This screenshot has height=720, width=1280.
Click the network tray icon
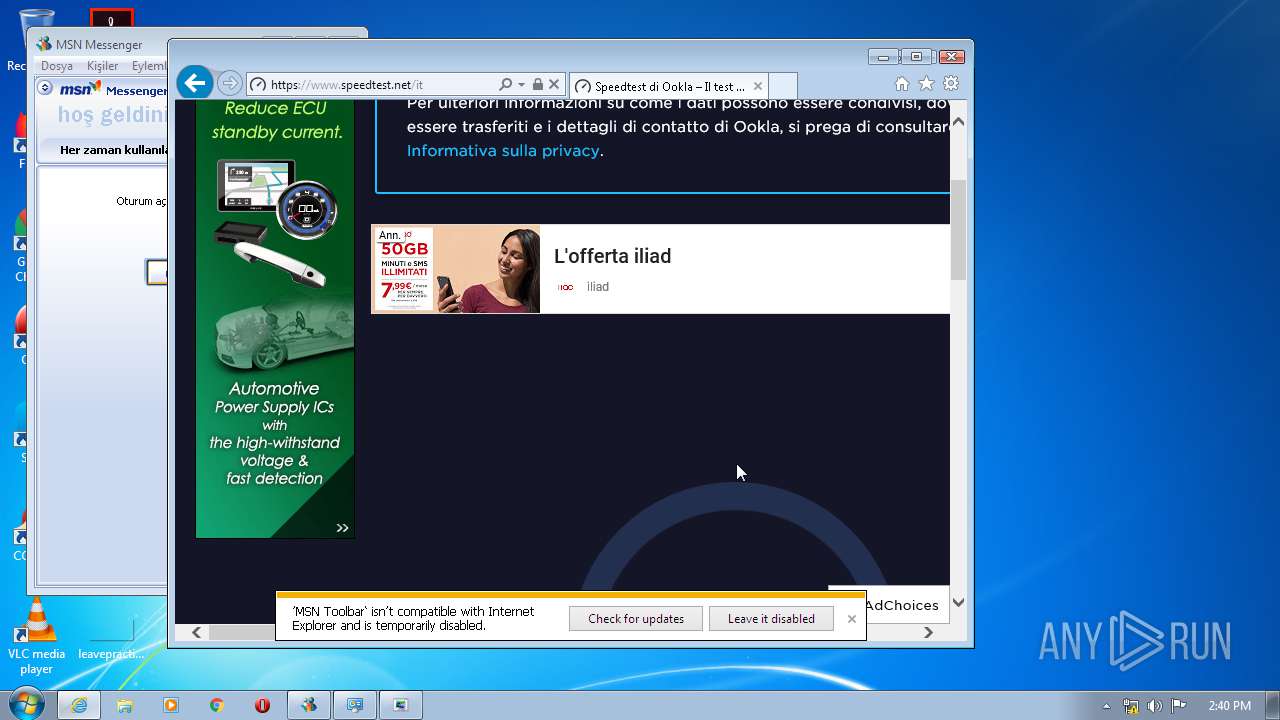pos(1131,706)
